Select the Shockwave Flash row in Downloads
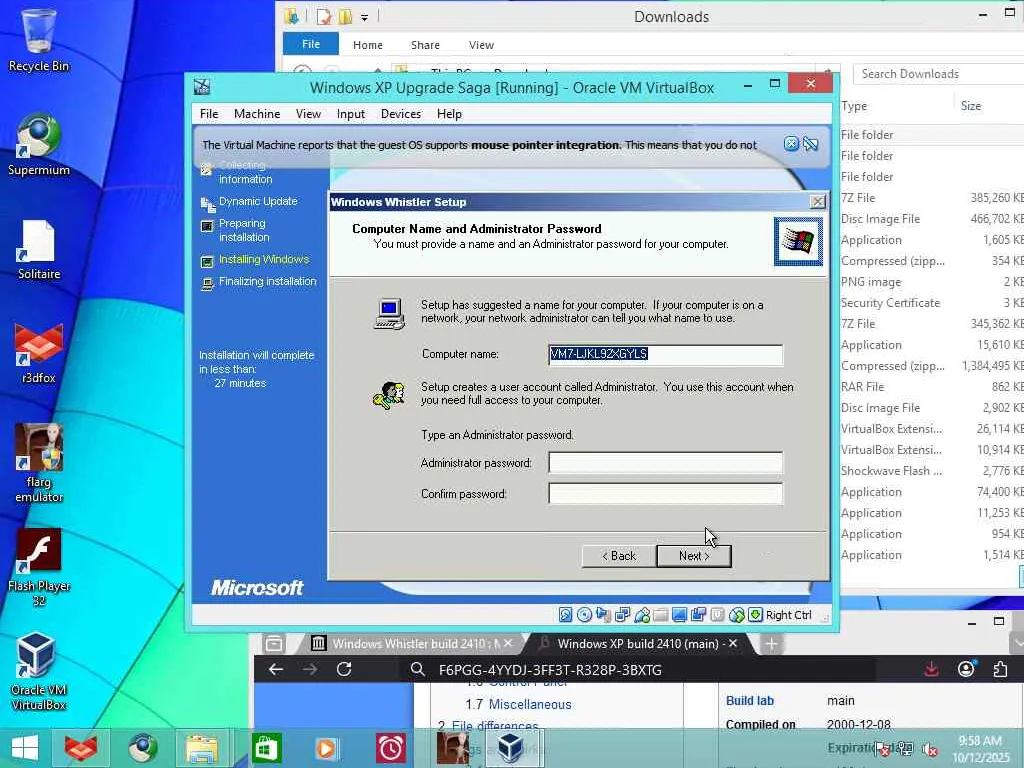Image resolution: width=1024 pixels, height=768 pixels. [x=932, y=470]
